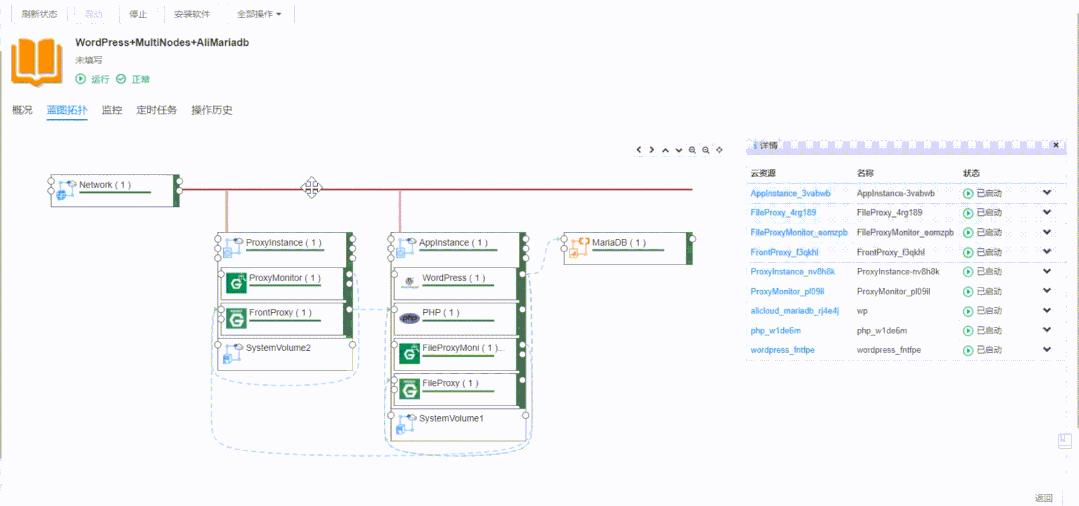The image size is (1079, 506).
Task: Click the disabled 启动 button
Action: 93,14
